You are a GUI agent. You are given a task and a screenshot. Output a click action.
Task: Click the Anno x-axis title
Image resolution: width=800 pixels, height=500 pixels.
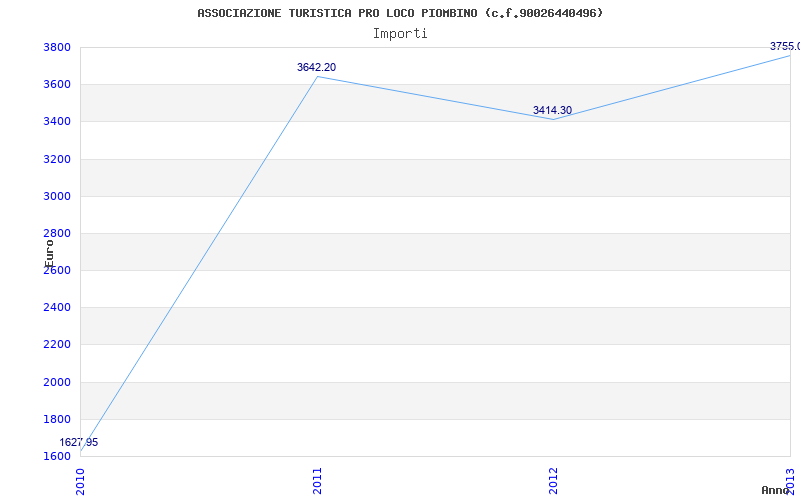pyautogui.click(x=775, y=490)
